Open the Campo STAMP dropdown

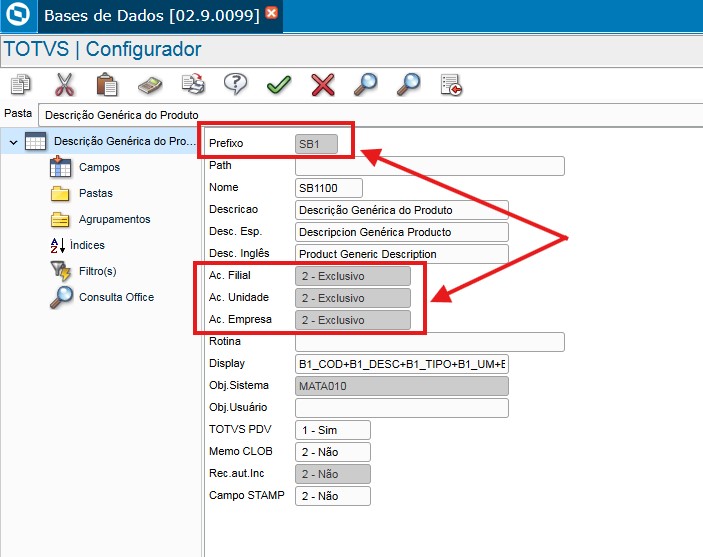click(x=333, y=496)
